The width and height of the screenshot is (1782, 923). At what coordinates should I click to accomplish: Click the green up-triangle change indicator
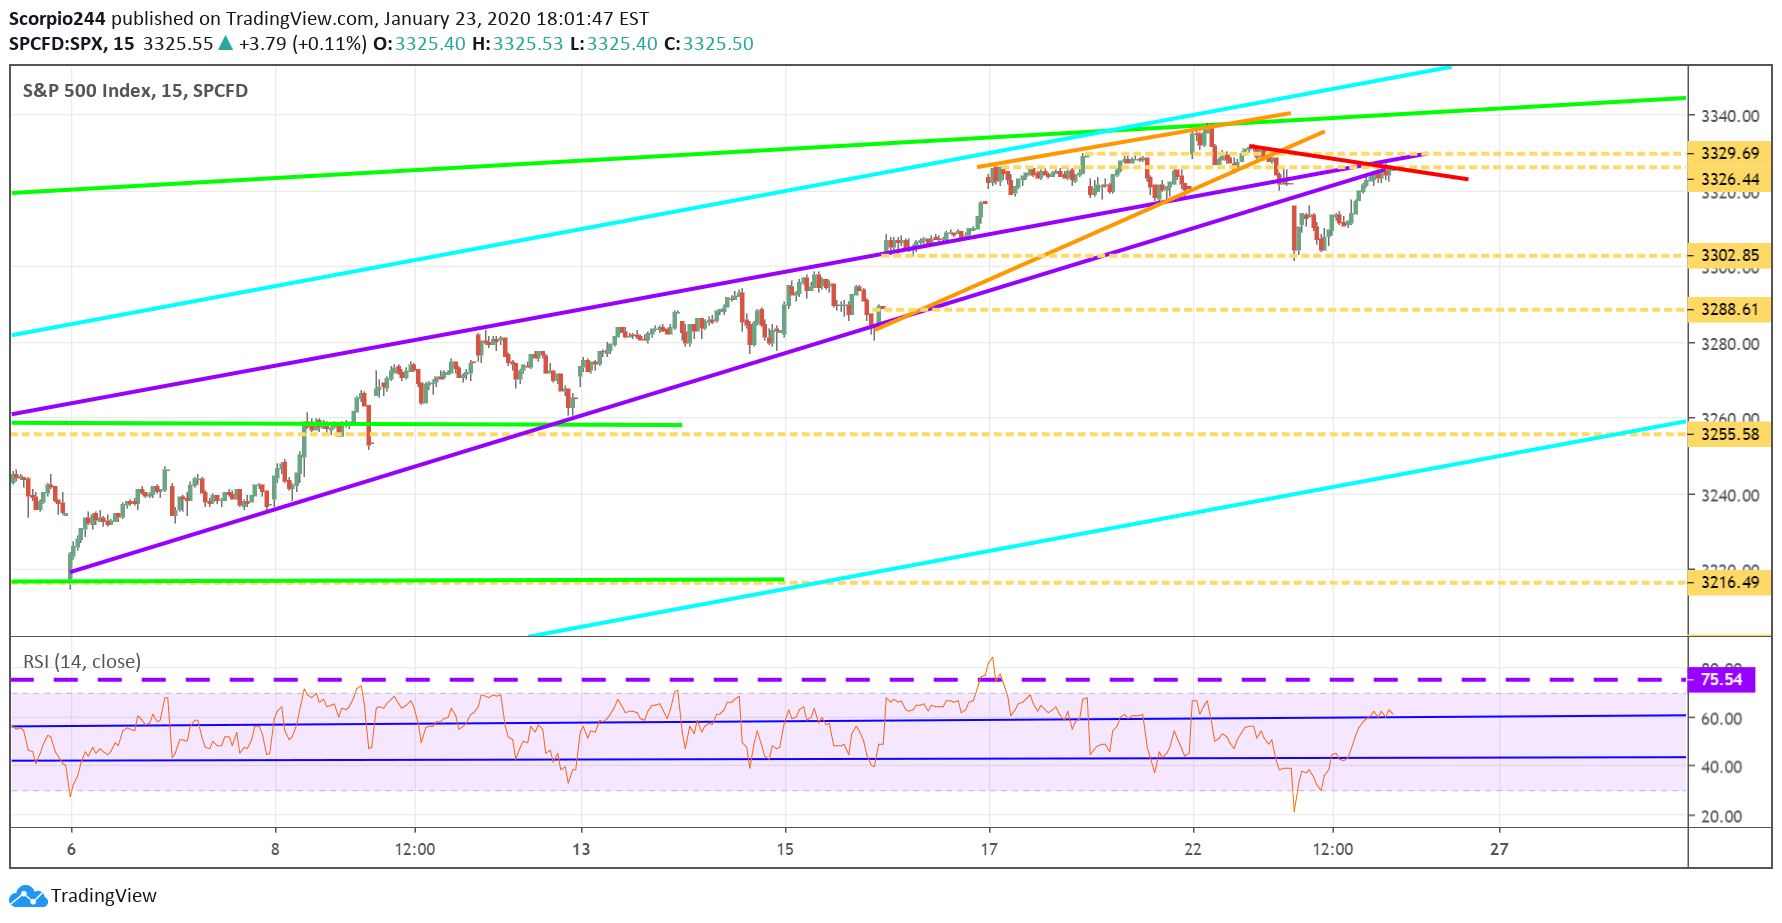pyautogui.click(x=226, y=43)
